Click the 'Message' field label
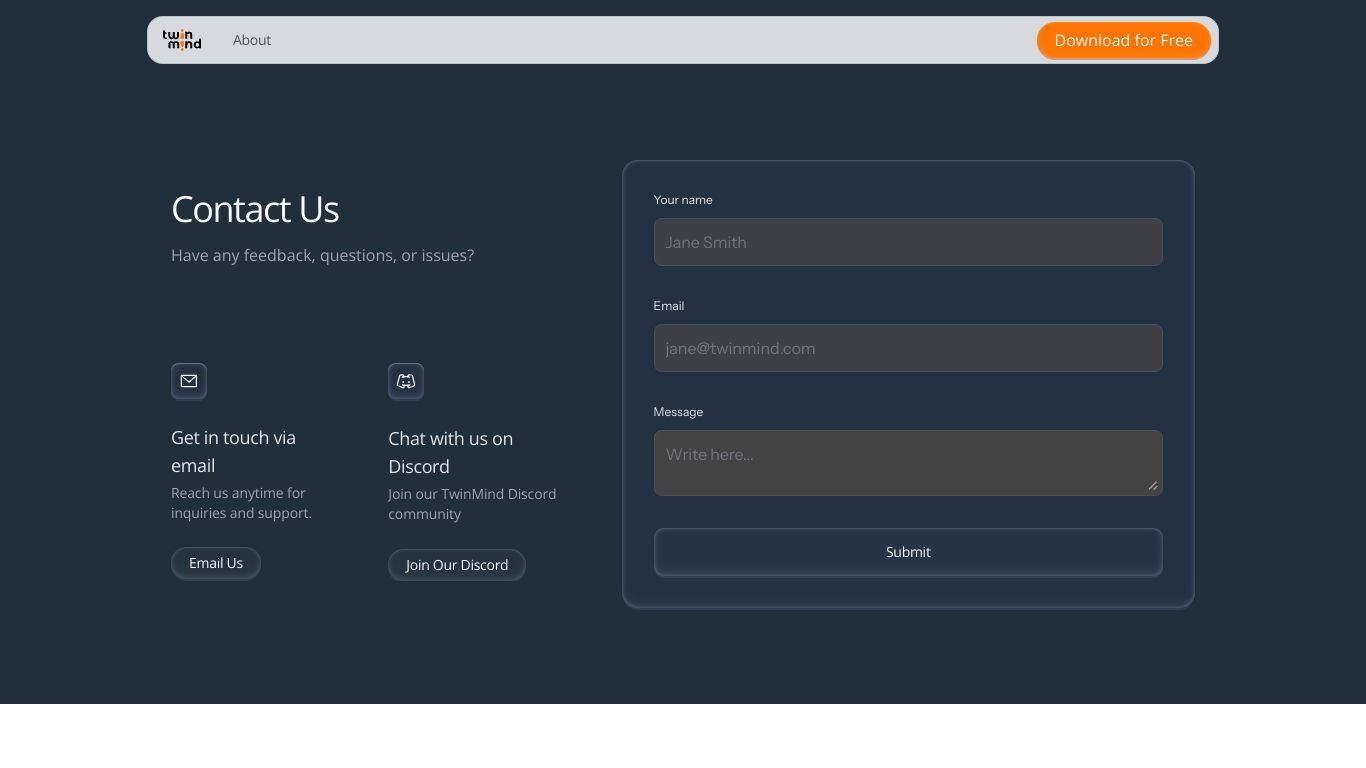 coord(678,412)
